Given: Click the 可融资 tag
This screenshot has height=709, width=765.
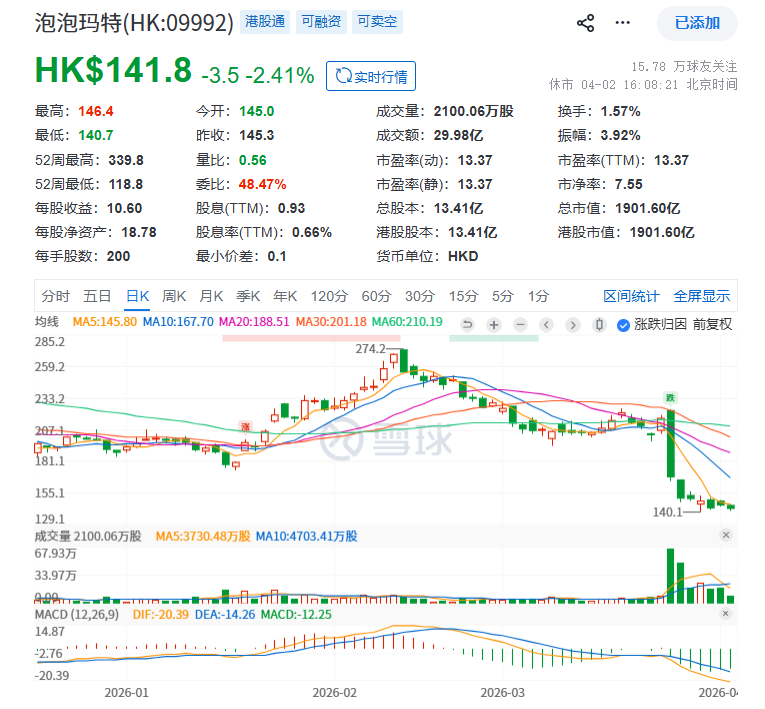Looking at the screenshot, I should (x=321, y=22).
